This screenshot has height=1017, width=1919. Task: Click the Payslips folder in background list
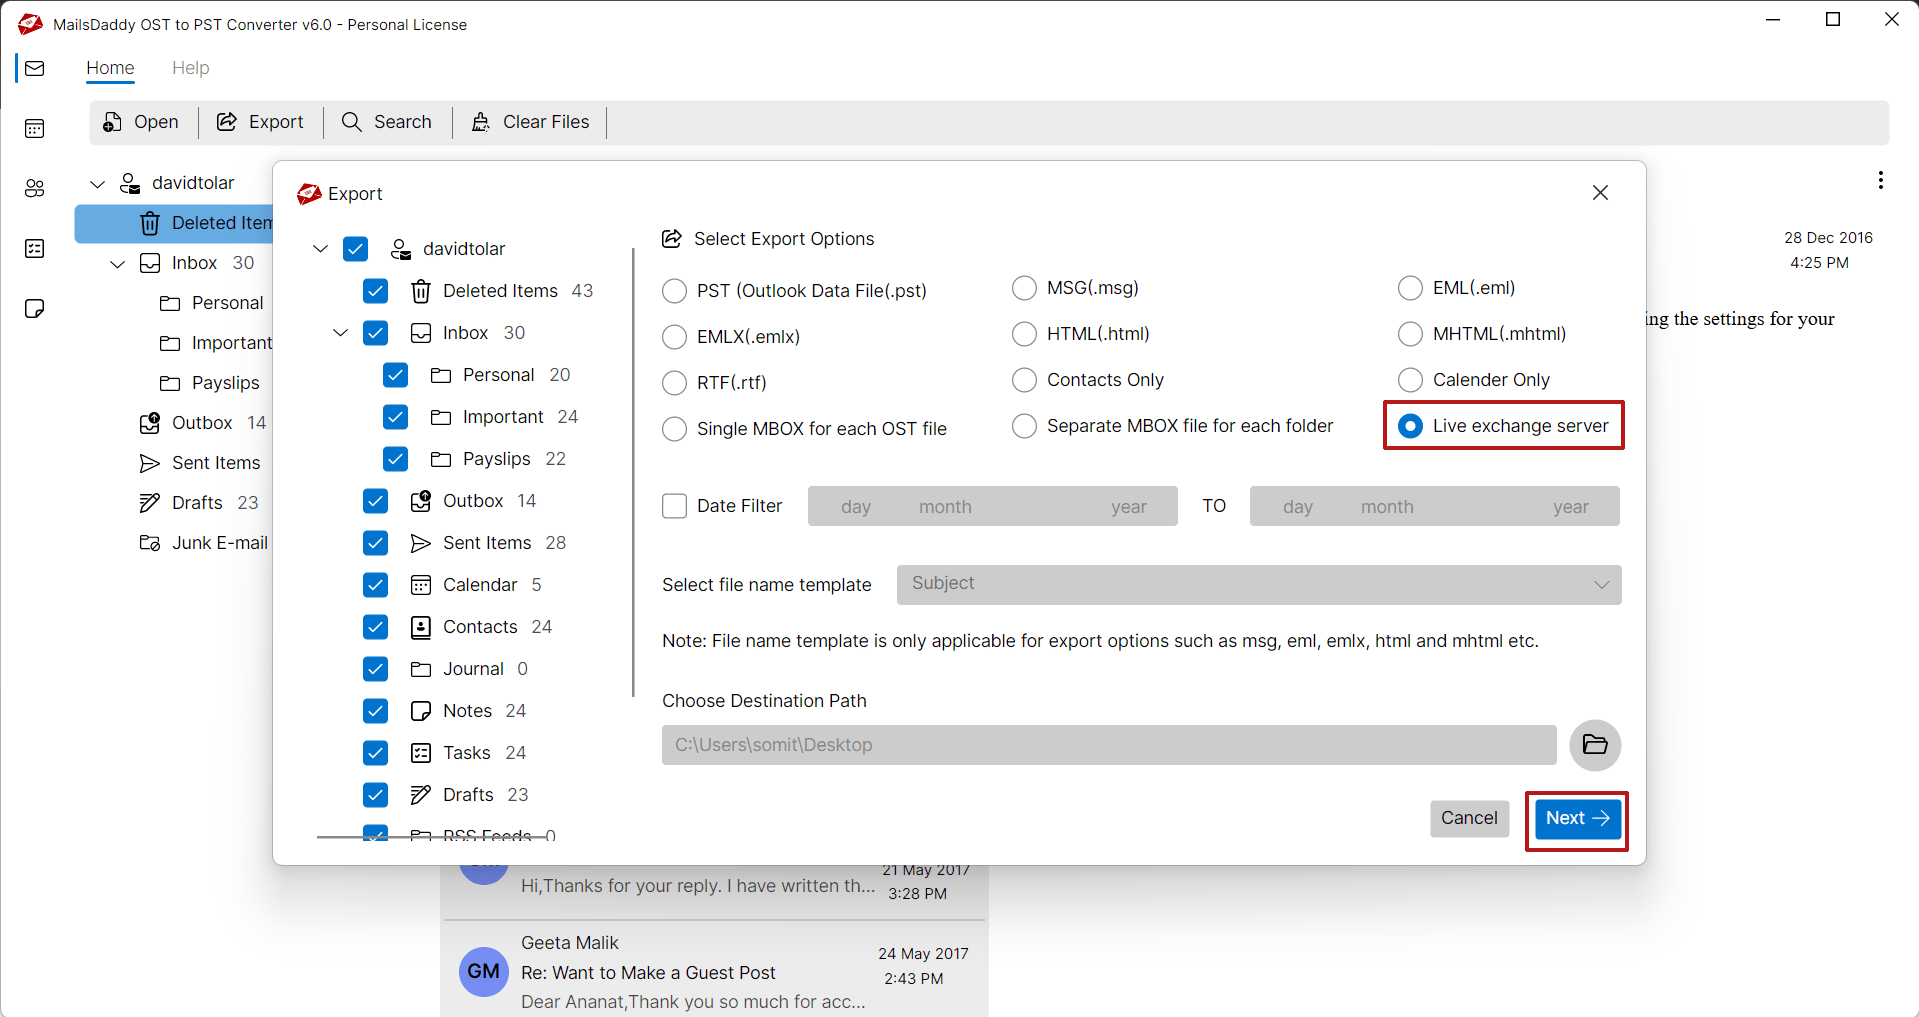210,383
